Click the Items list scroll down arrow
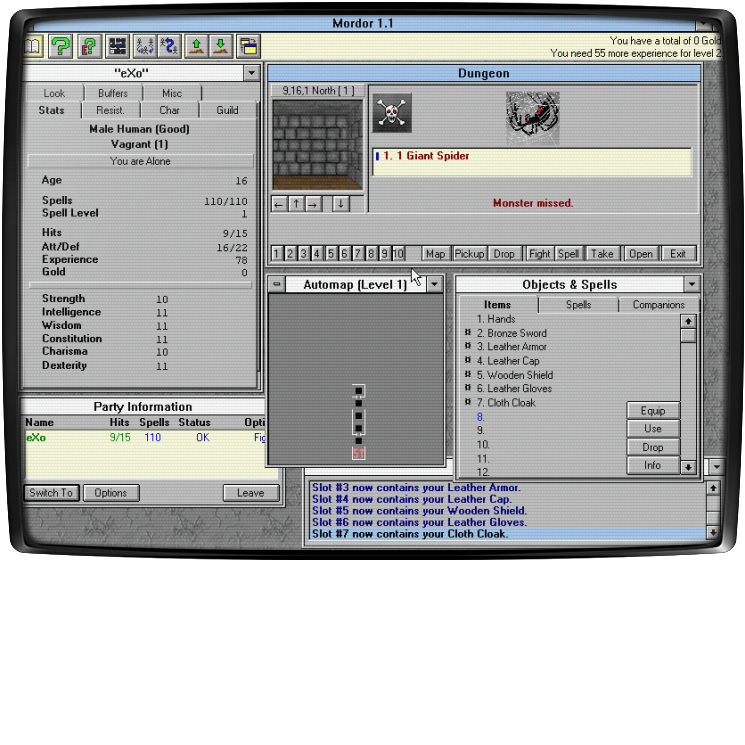 [688, 468]
